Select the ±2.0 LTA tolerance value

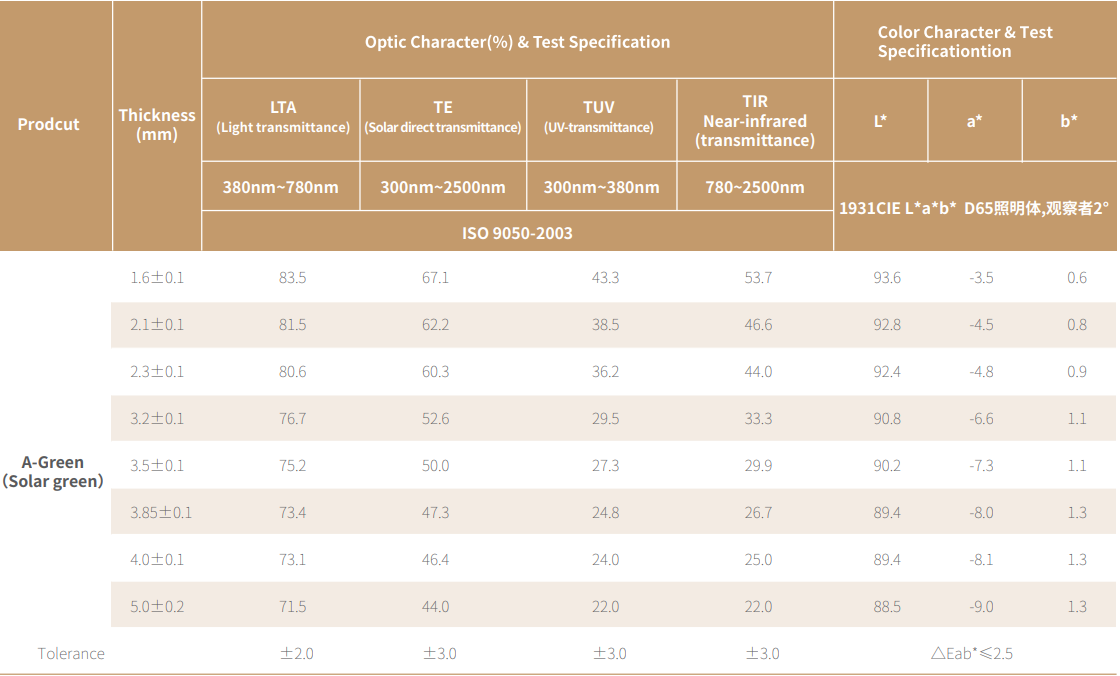297,654
